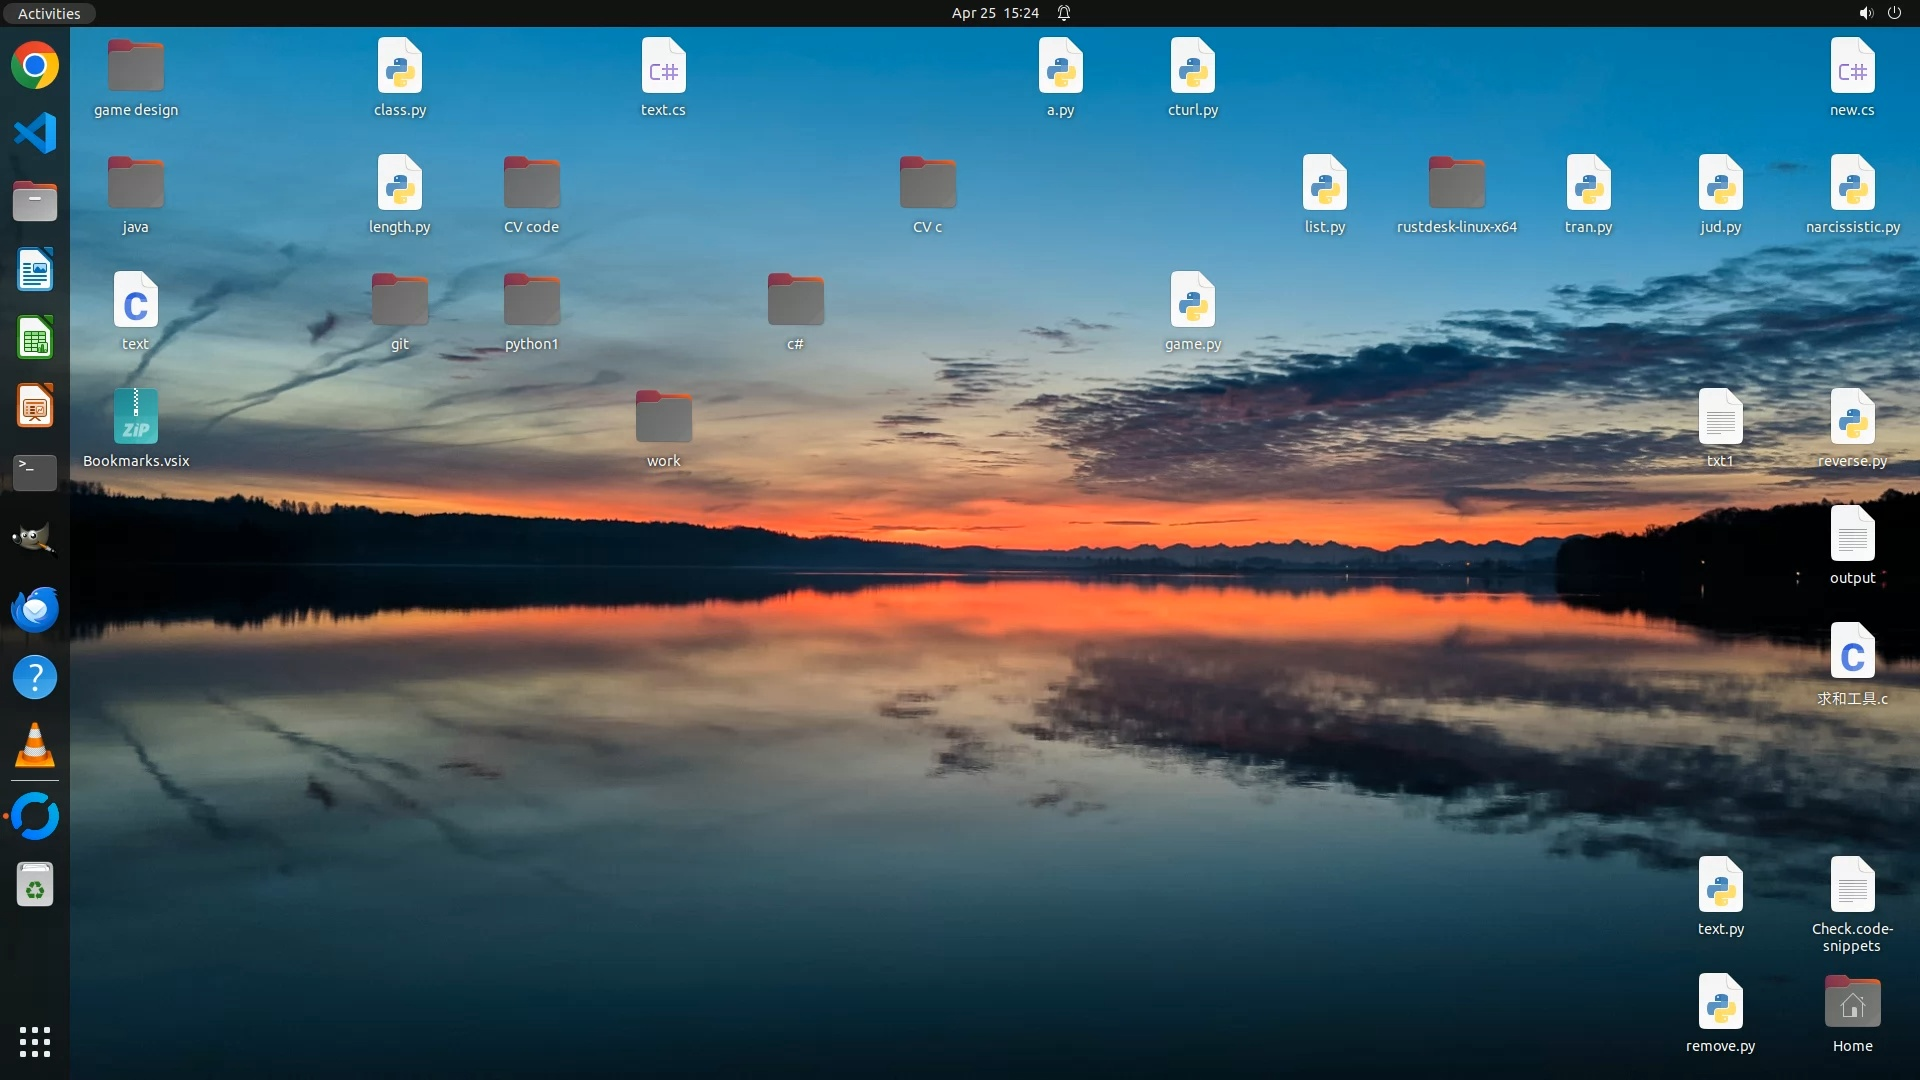Open the Terminal dock icon

pyautogui.click(x=35, y=472)
